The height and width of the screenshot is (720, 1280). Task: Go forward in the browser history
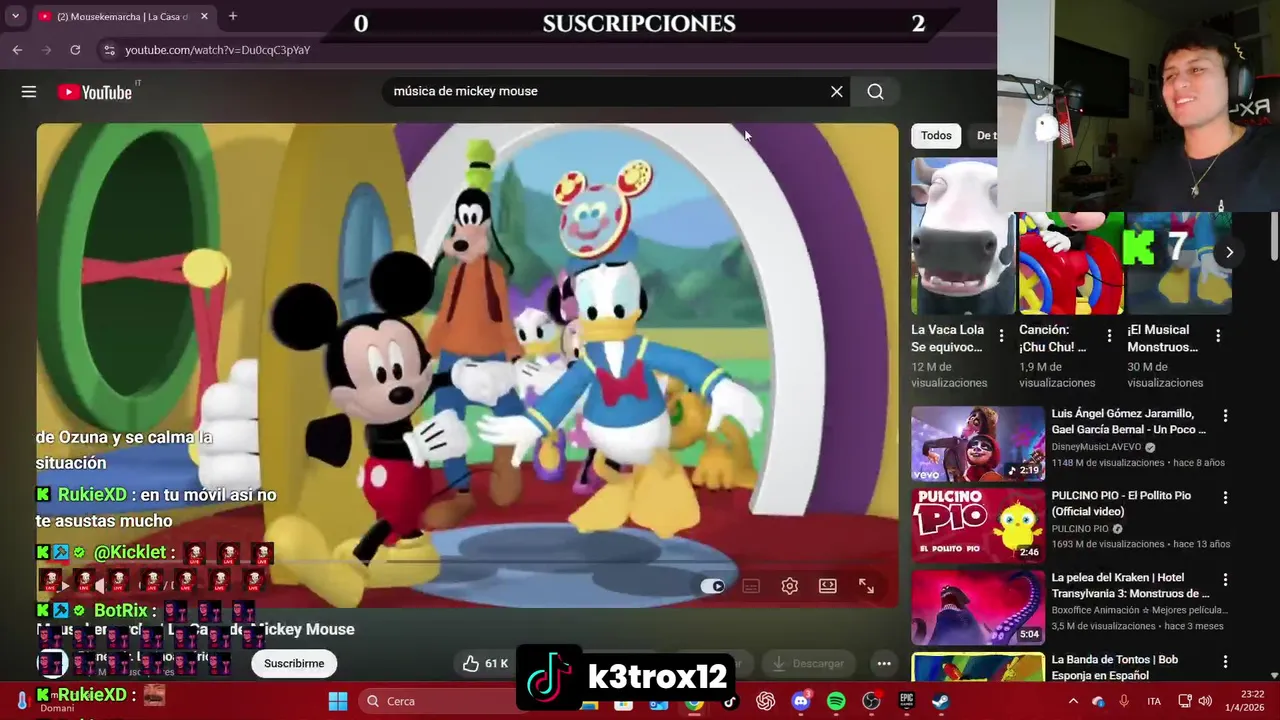(46, 50)
